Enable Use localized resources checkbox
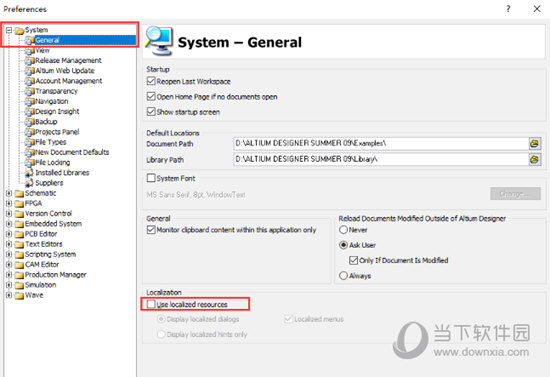 (x=151, y=304)
